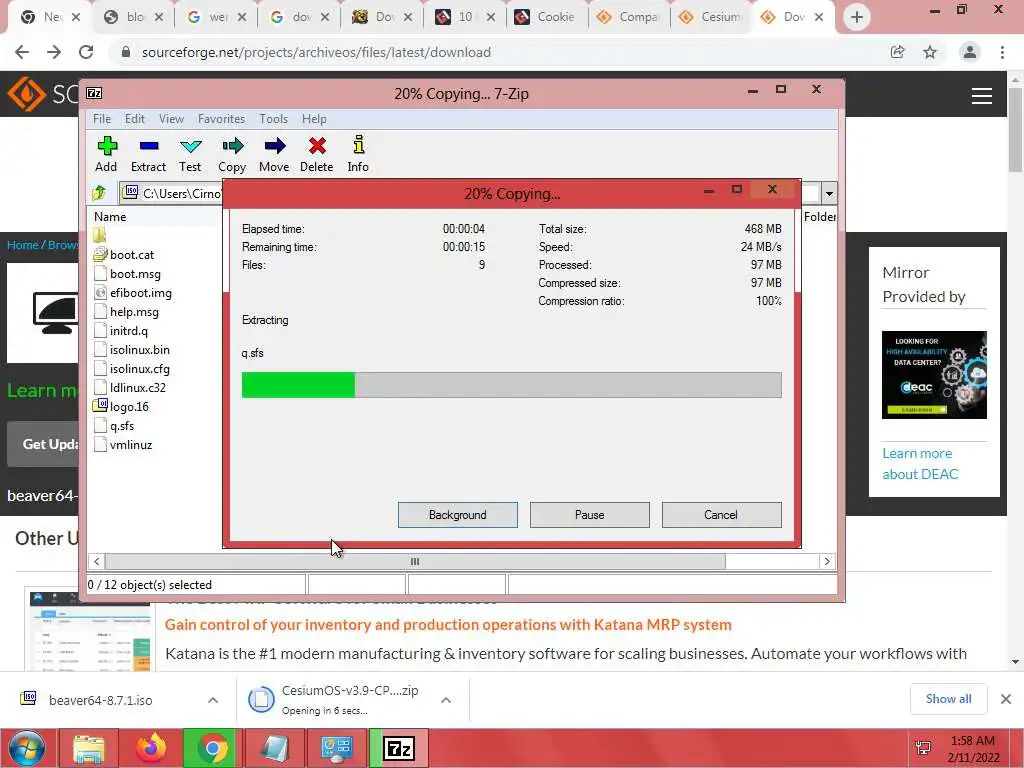Switch to the Cookie tab
1024x768 pixels.
coord(546,17)
